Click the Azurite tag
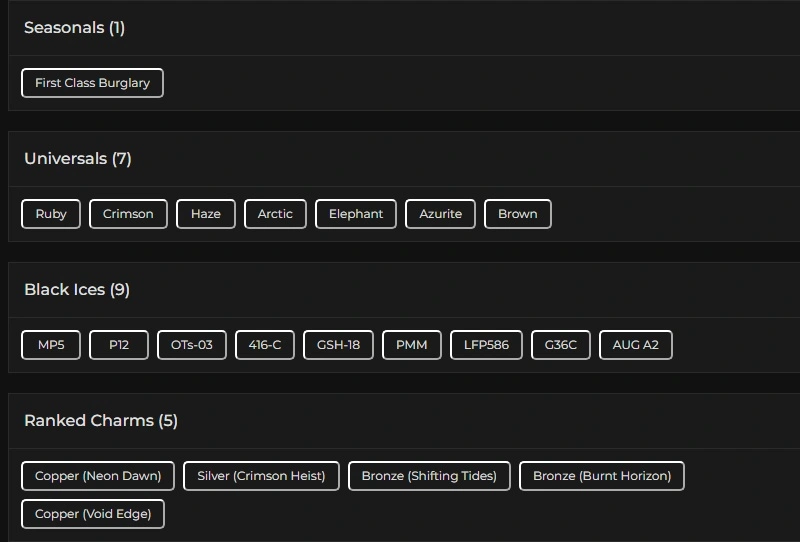The image size is (800, 542). [440, 214]
